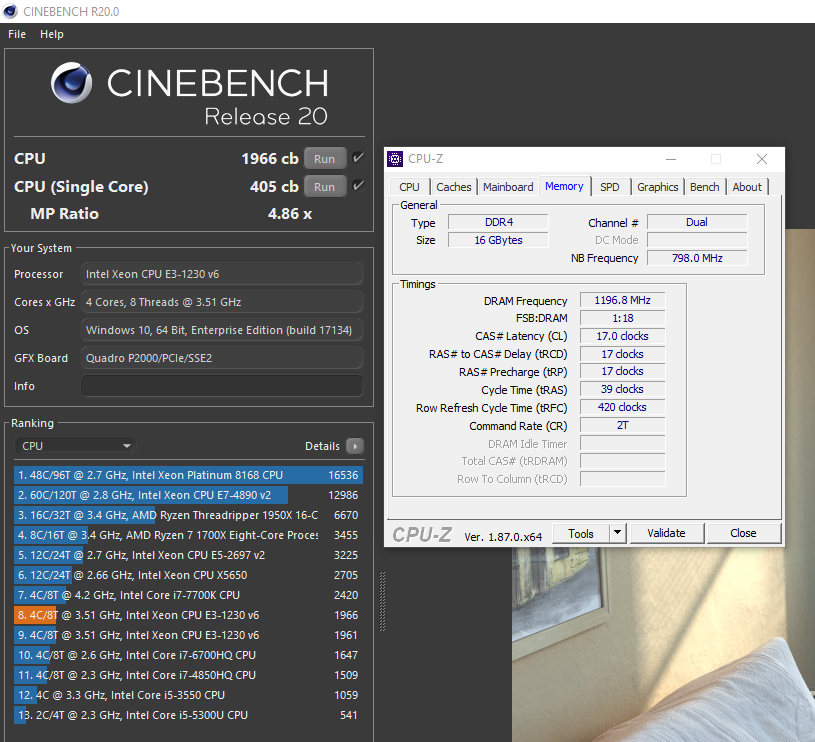The height and width of the screenshot is (742, 815).
Task: Select ranking row Core i7-4850HQ
Action: click(188, 675)
